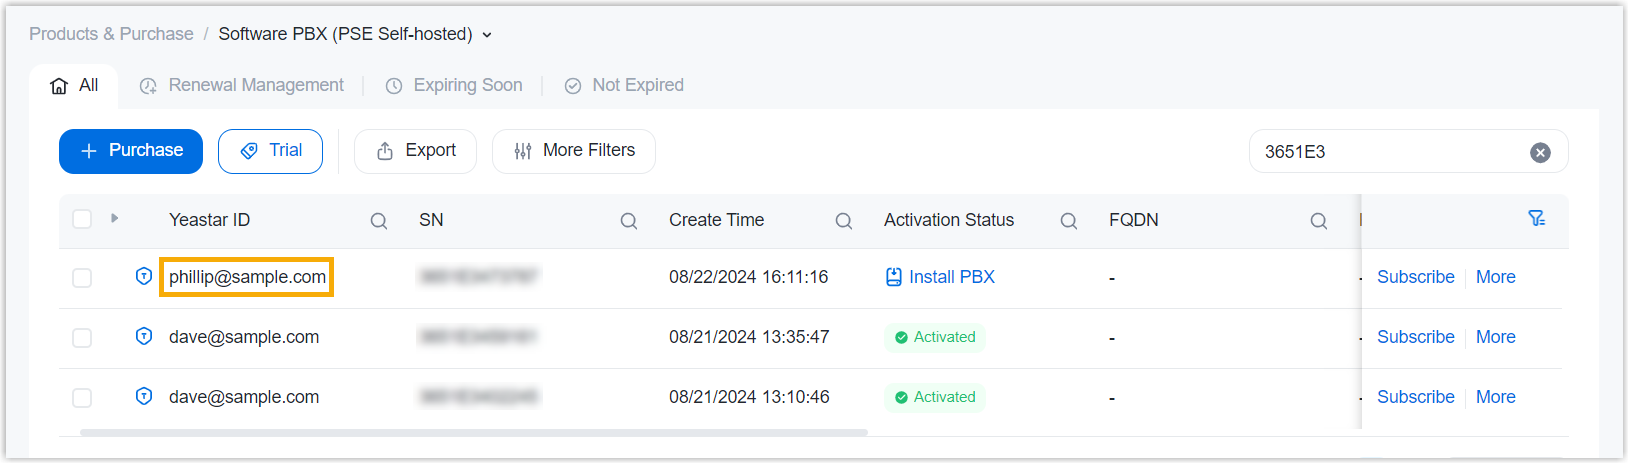Expand Software PBX (PSE Self-hosted) dropdown
This screenshot has width=1629, height=464.
tap(487, 35)
